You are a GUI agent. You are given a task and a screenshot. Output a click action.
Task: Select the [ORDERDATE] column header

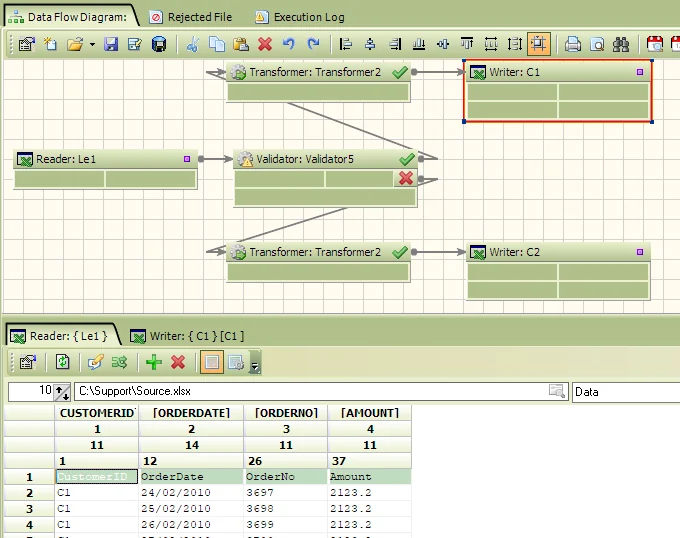(191, 413)
